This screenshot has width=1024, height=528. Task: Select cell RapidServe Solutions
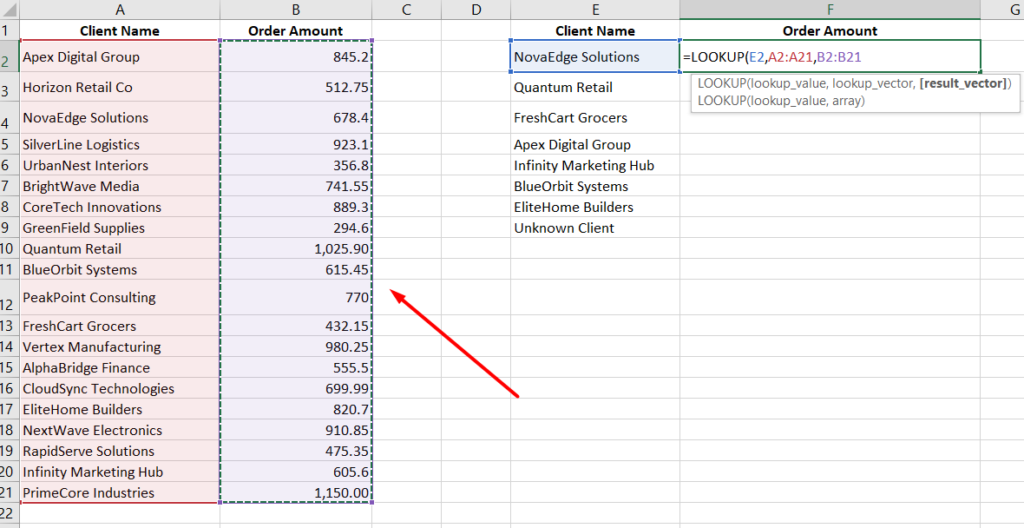[x=120, y=452]
